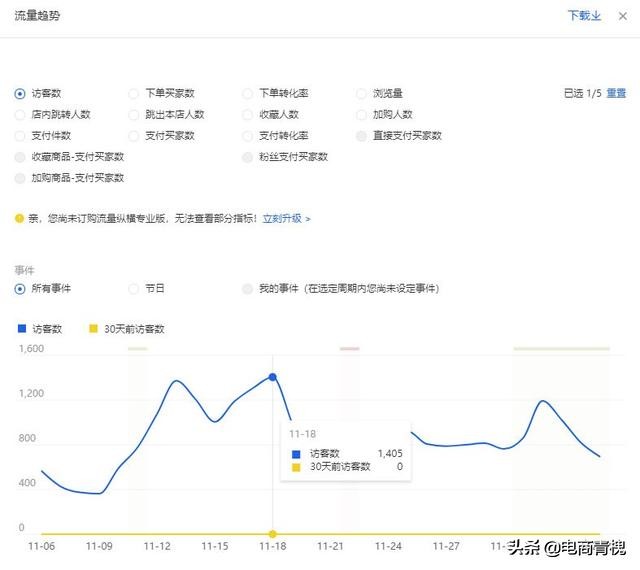Click the 重置 reset link
Screen dimensions: 640x570
616,93
